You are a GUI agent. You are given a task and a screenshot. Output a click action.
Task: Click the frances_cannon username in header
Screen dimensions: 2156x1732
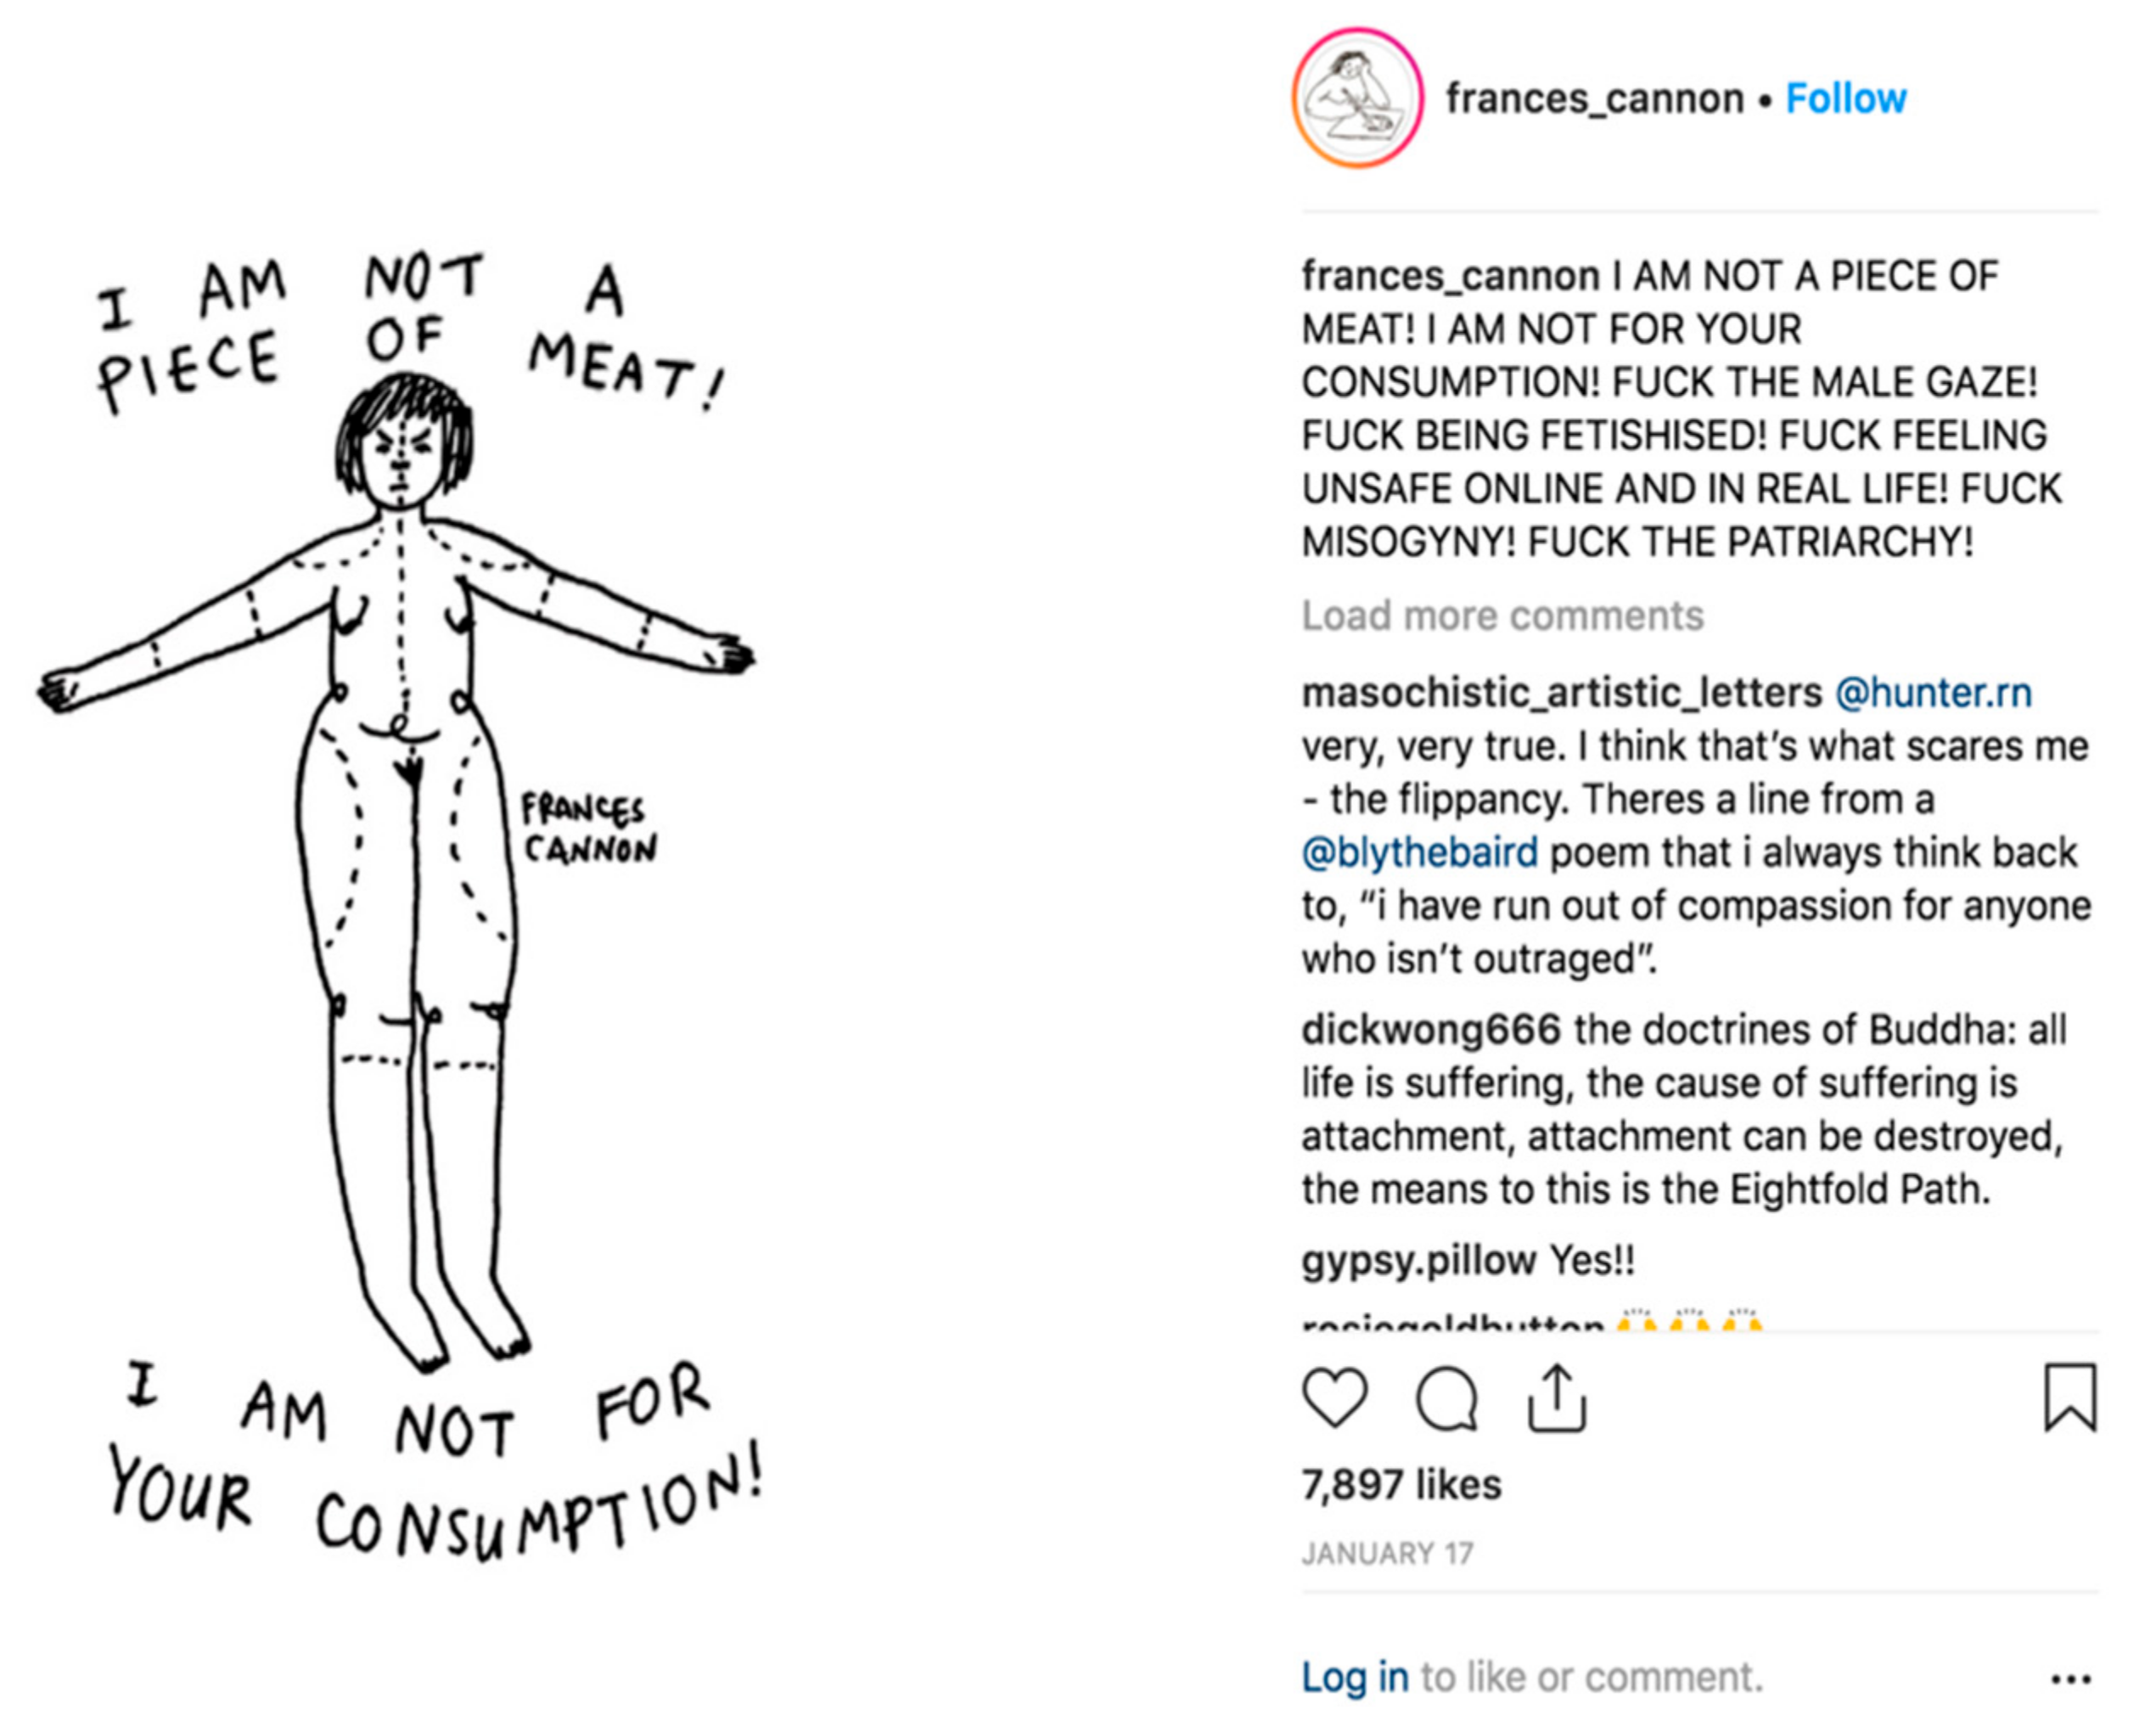(x=1594, y=98)
